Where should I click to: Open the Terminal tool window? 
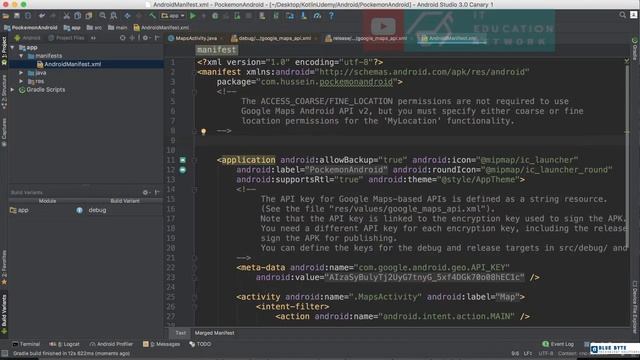26,344
